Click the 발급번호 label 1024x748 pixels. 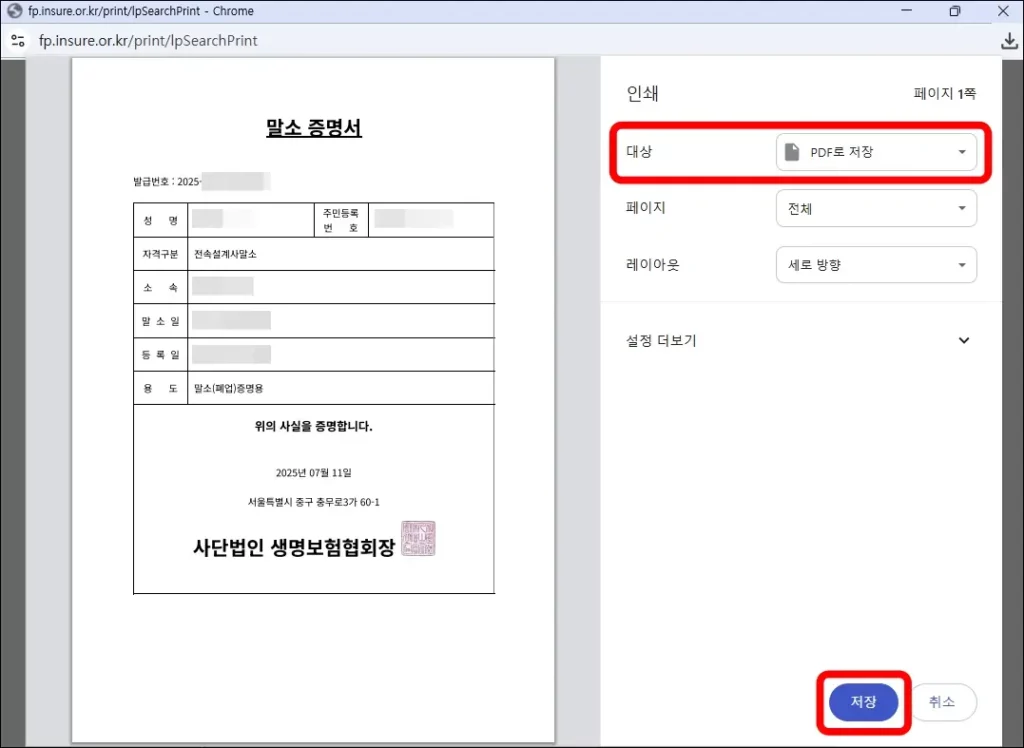(x=152, y=181)
